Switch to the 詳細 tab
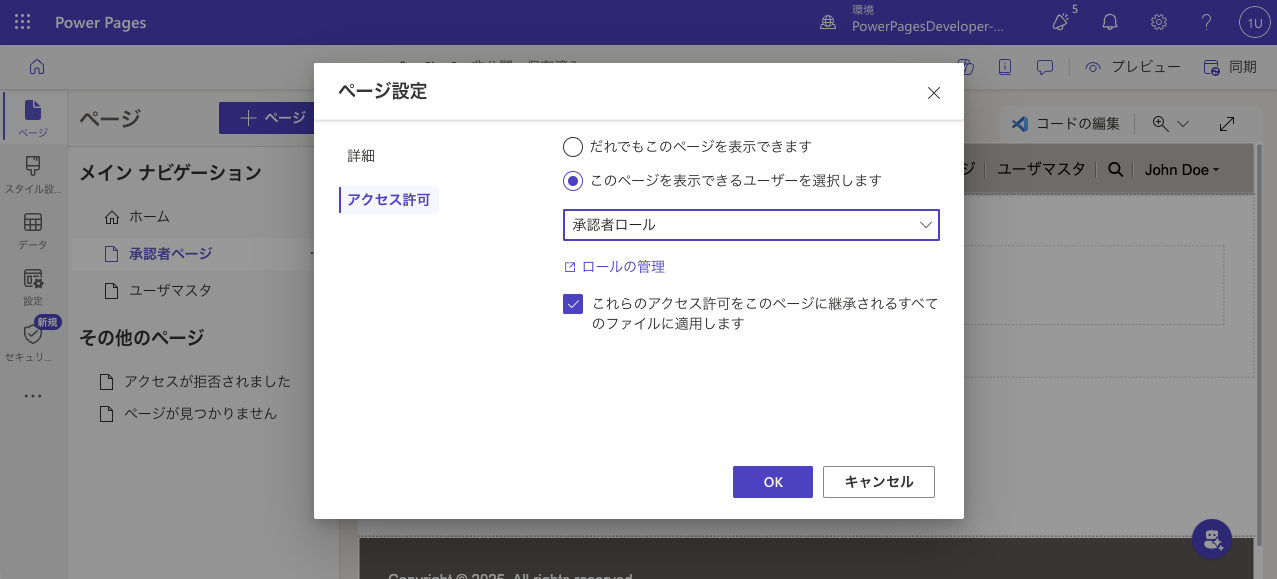1277x579 pixels. pos(361,156)
